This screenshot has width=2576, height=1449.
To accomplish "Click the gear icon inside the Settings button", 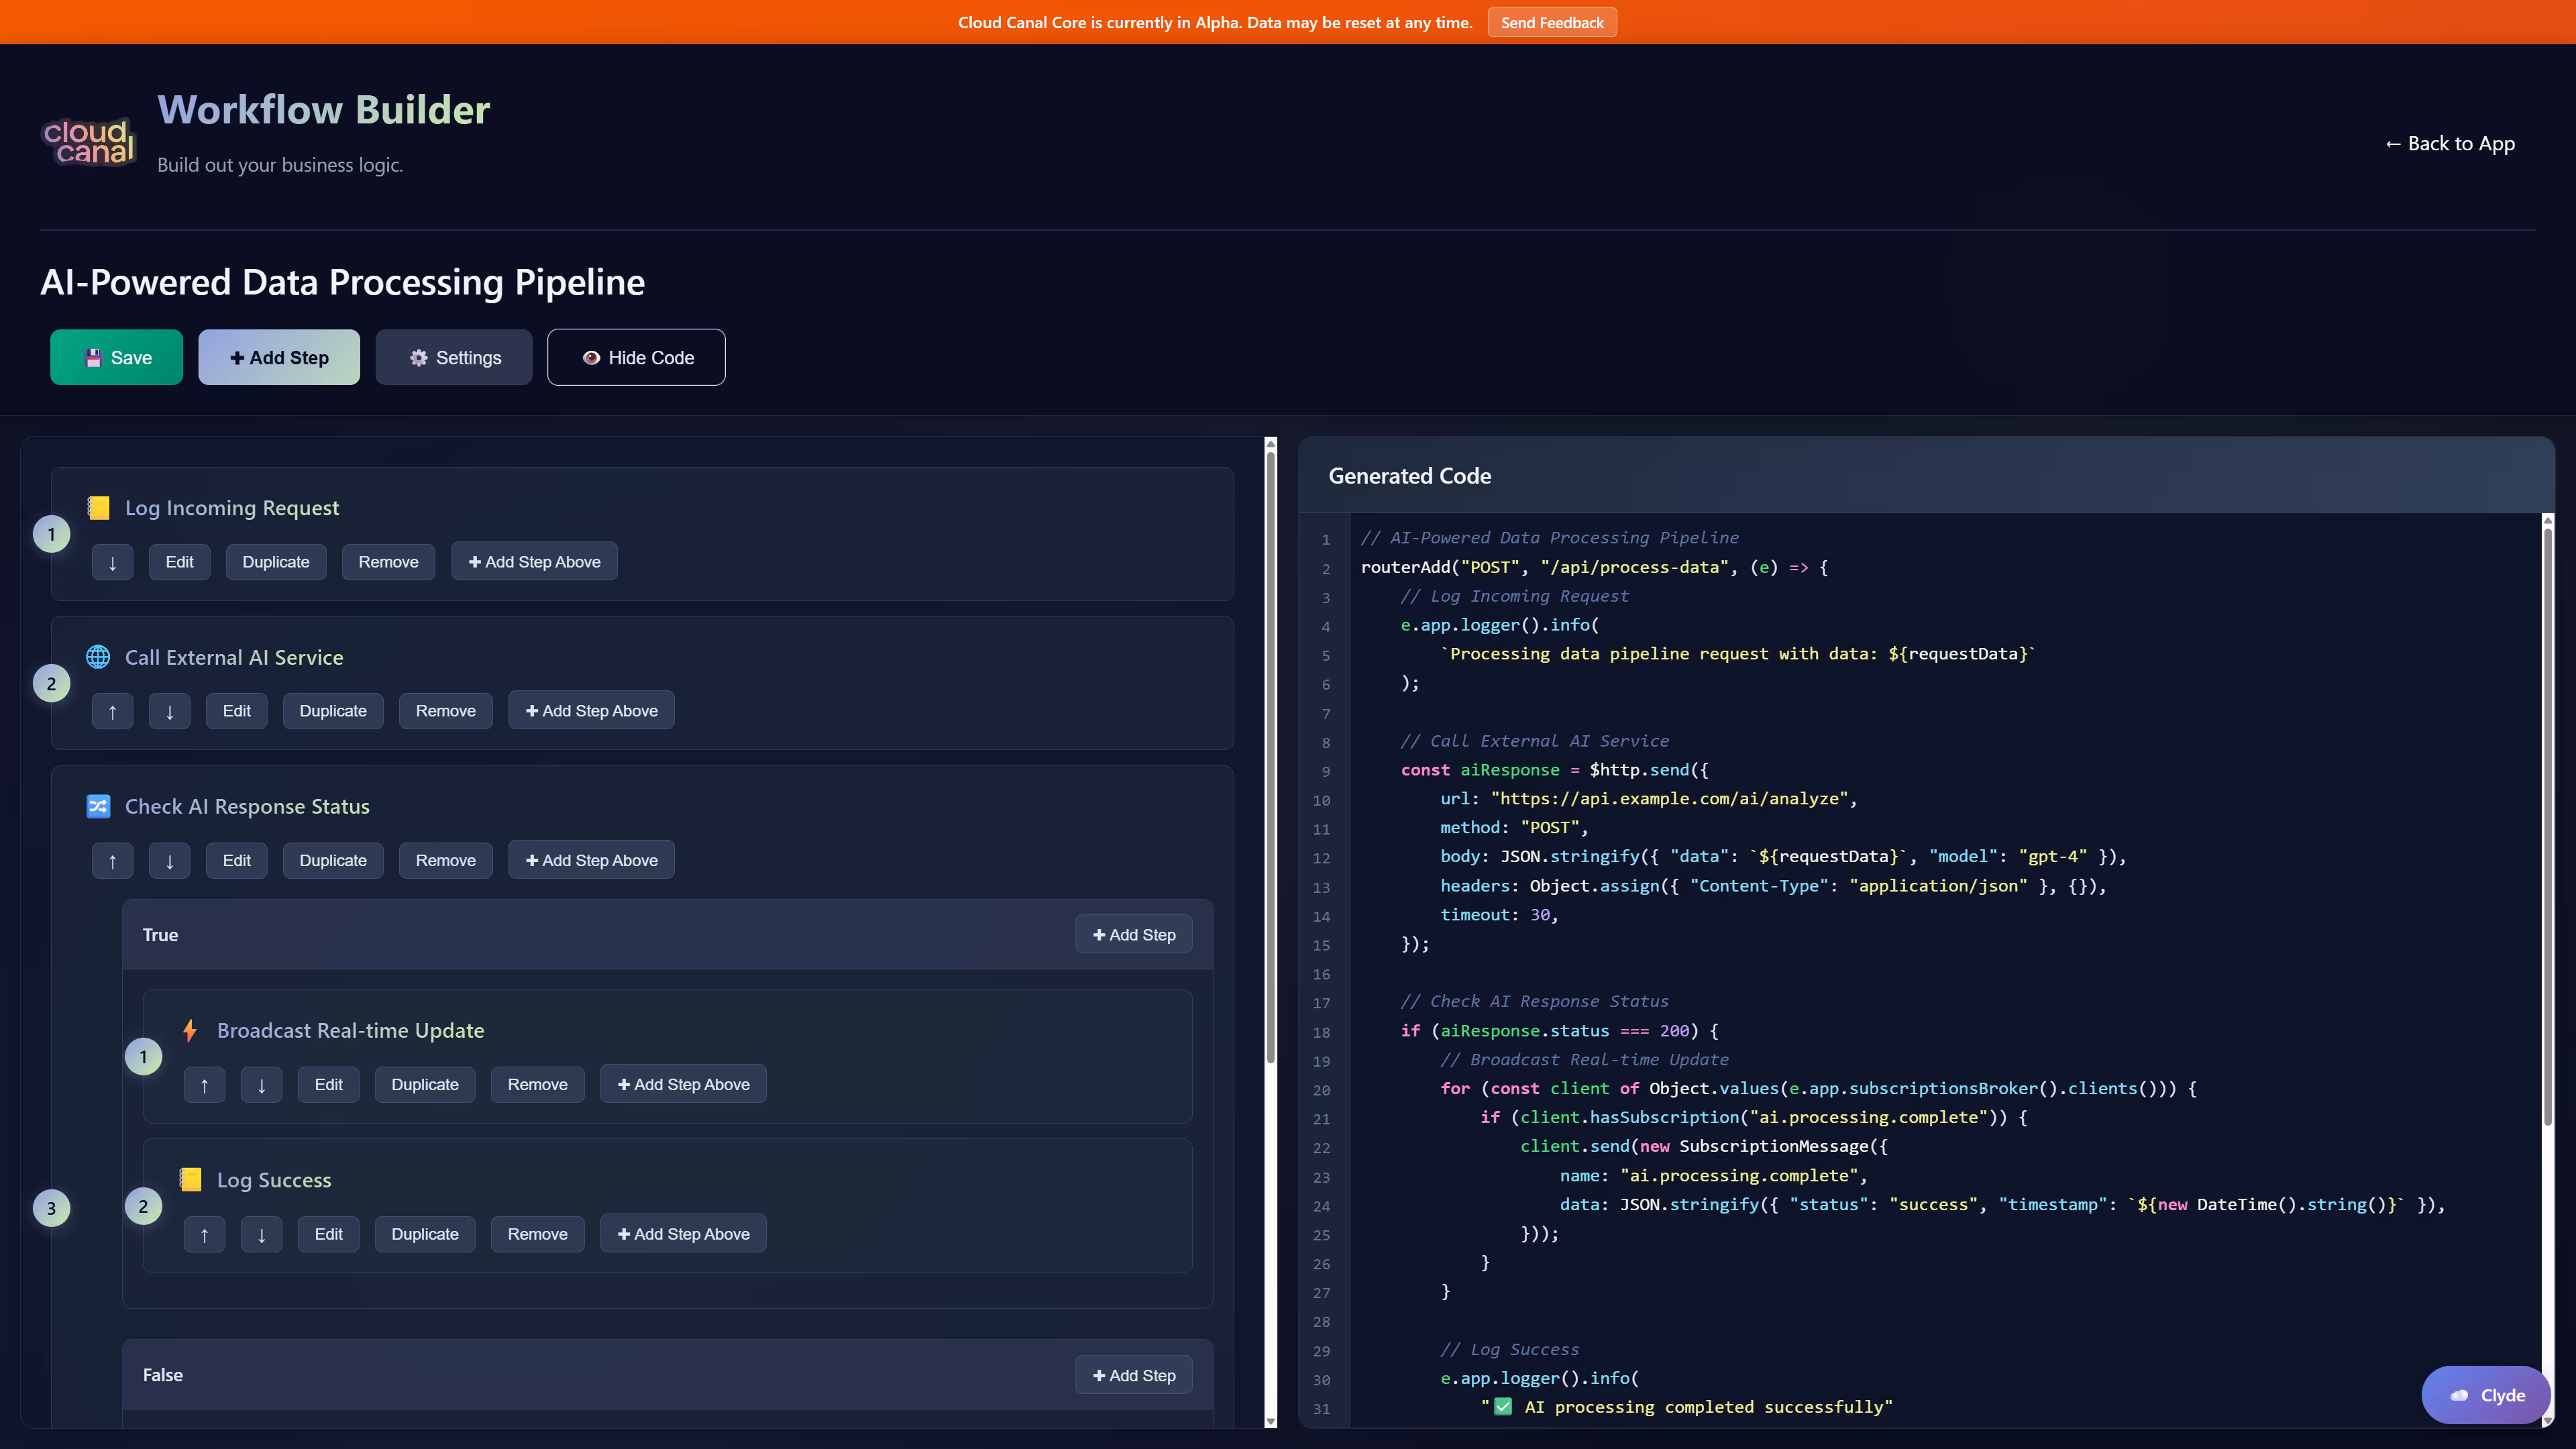I will coord(420,357).
